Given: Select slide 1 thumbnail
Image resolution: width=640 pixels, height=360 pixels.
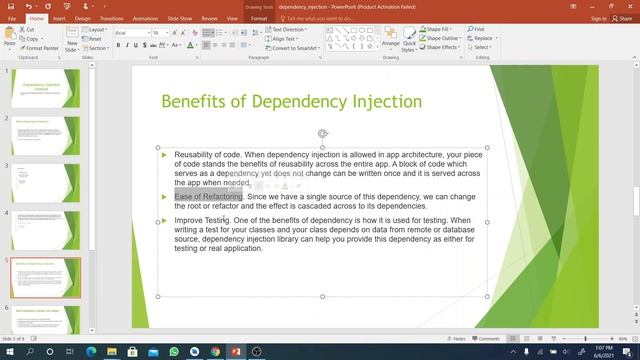Looking at the screenshot, I should [x=45, y=88].
